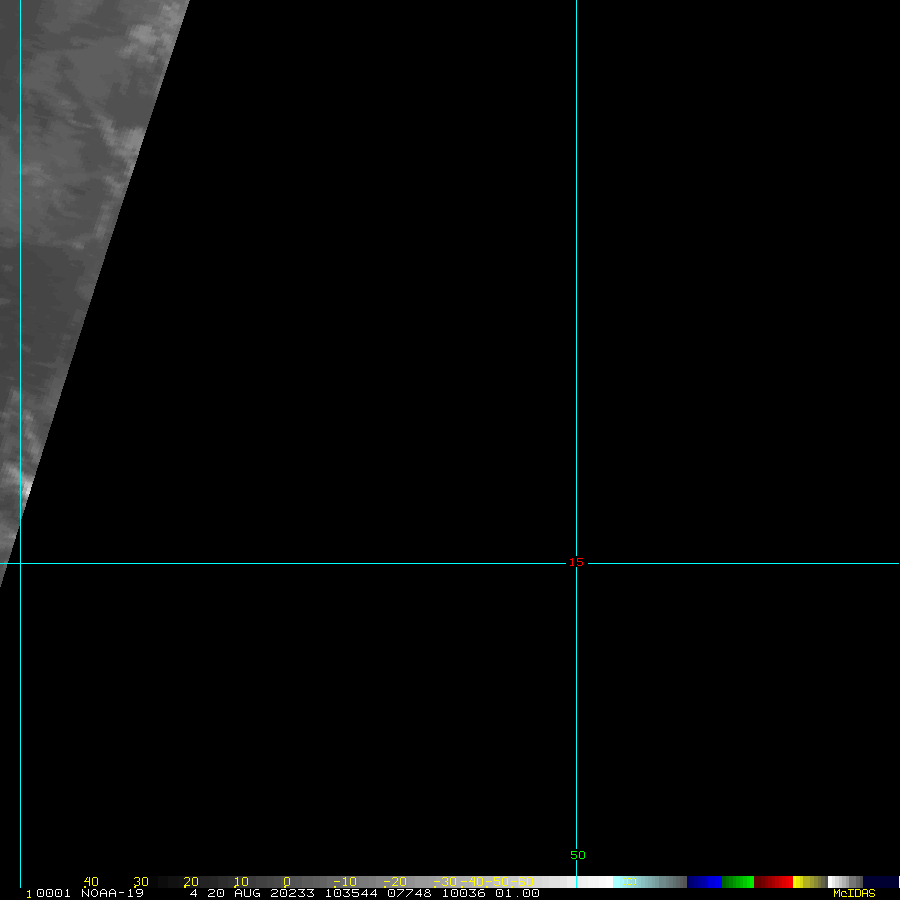
Task: Click the -20 temperature scale label
Action: (x=395, y=882)
